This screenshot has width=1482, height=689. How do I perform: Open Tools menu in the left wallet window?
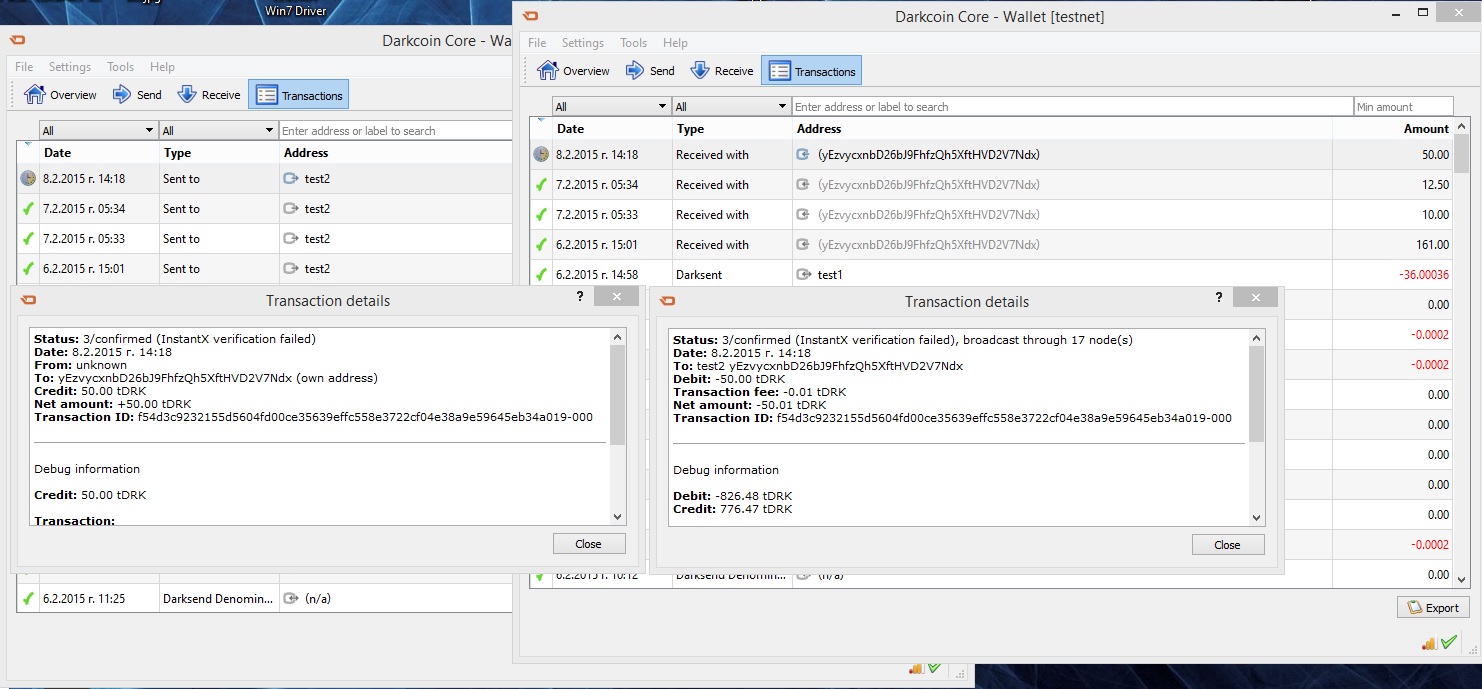(120, 67)
